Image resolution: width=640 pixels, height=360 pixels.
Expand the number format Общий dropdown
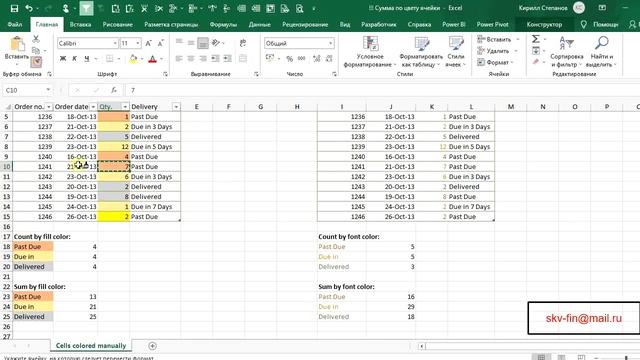330,43
